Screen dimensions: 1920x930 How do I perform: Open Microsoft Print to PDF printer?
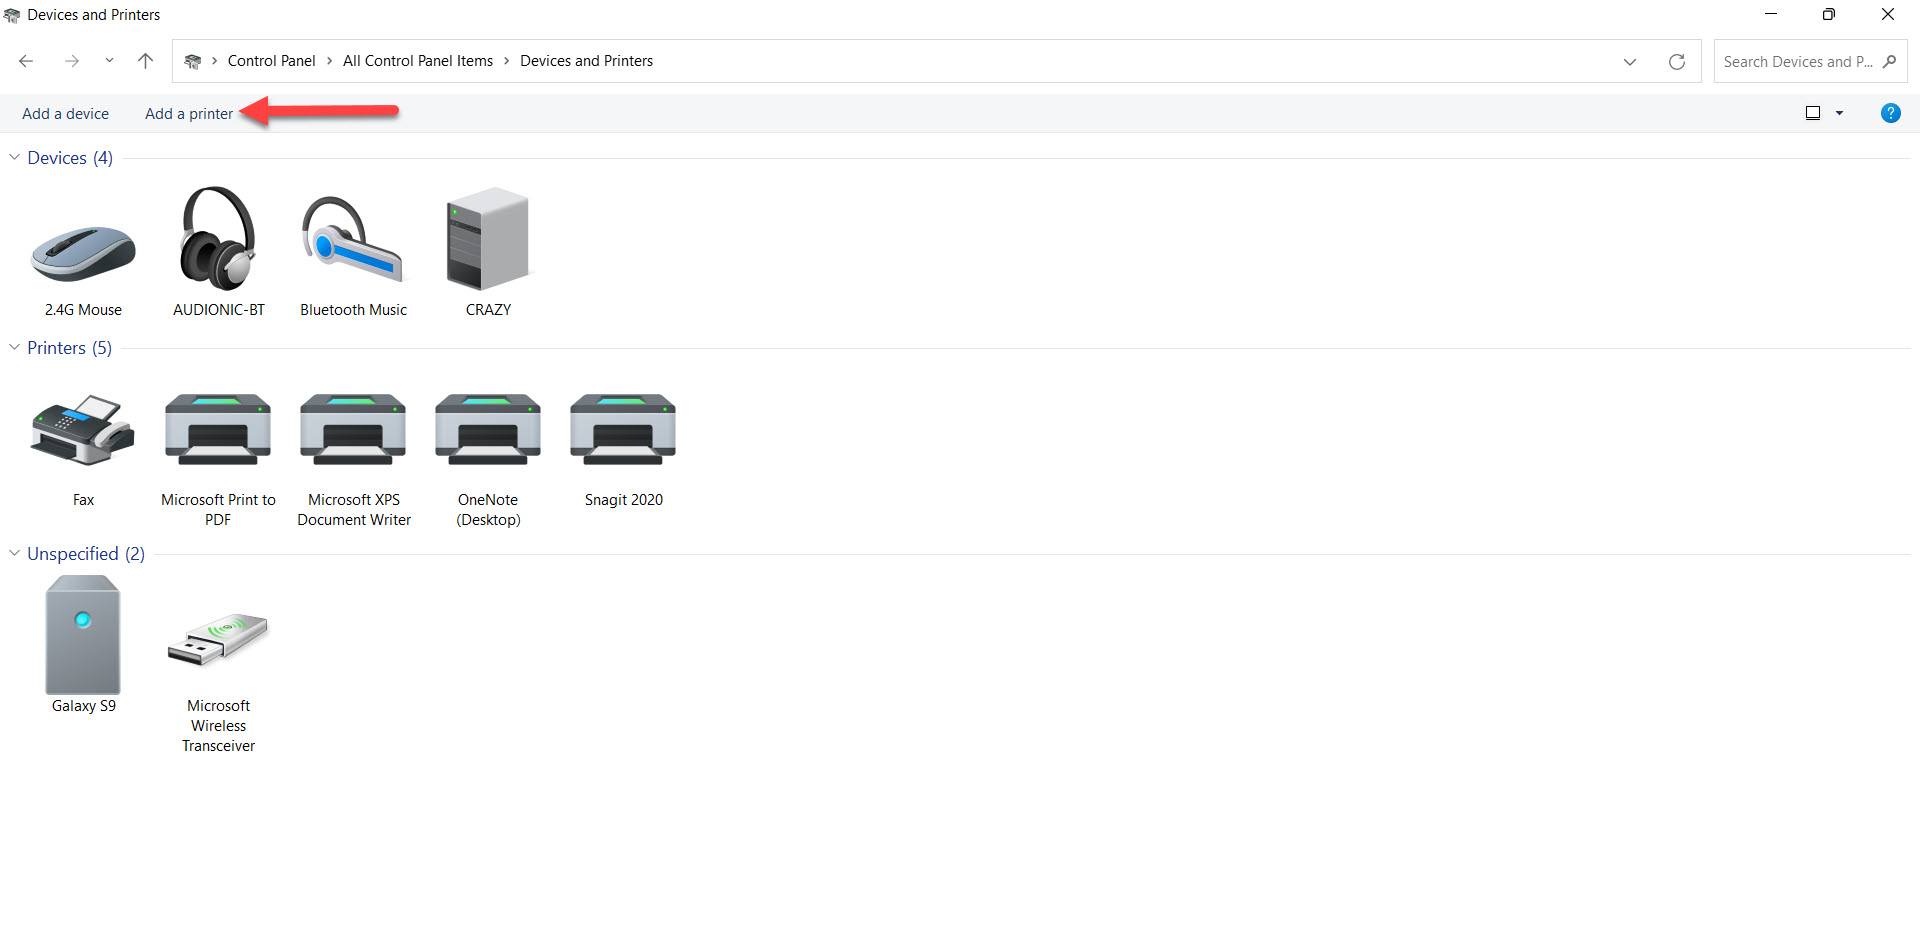tap(217, 430)
